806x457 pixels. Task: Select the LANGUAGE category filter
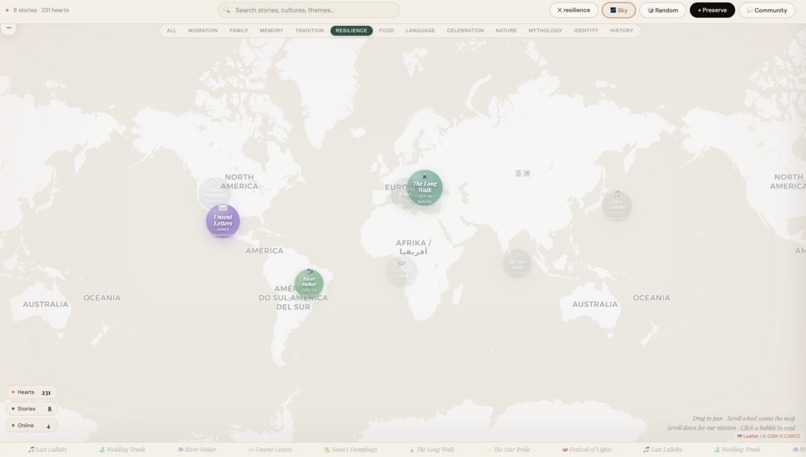coord(420,30)
